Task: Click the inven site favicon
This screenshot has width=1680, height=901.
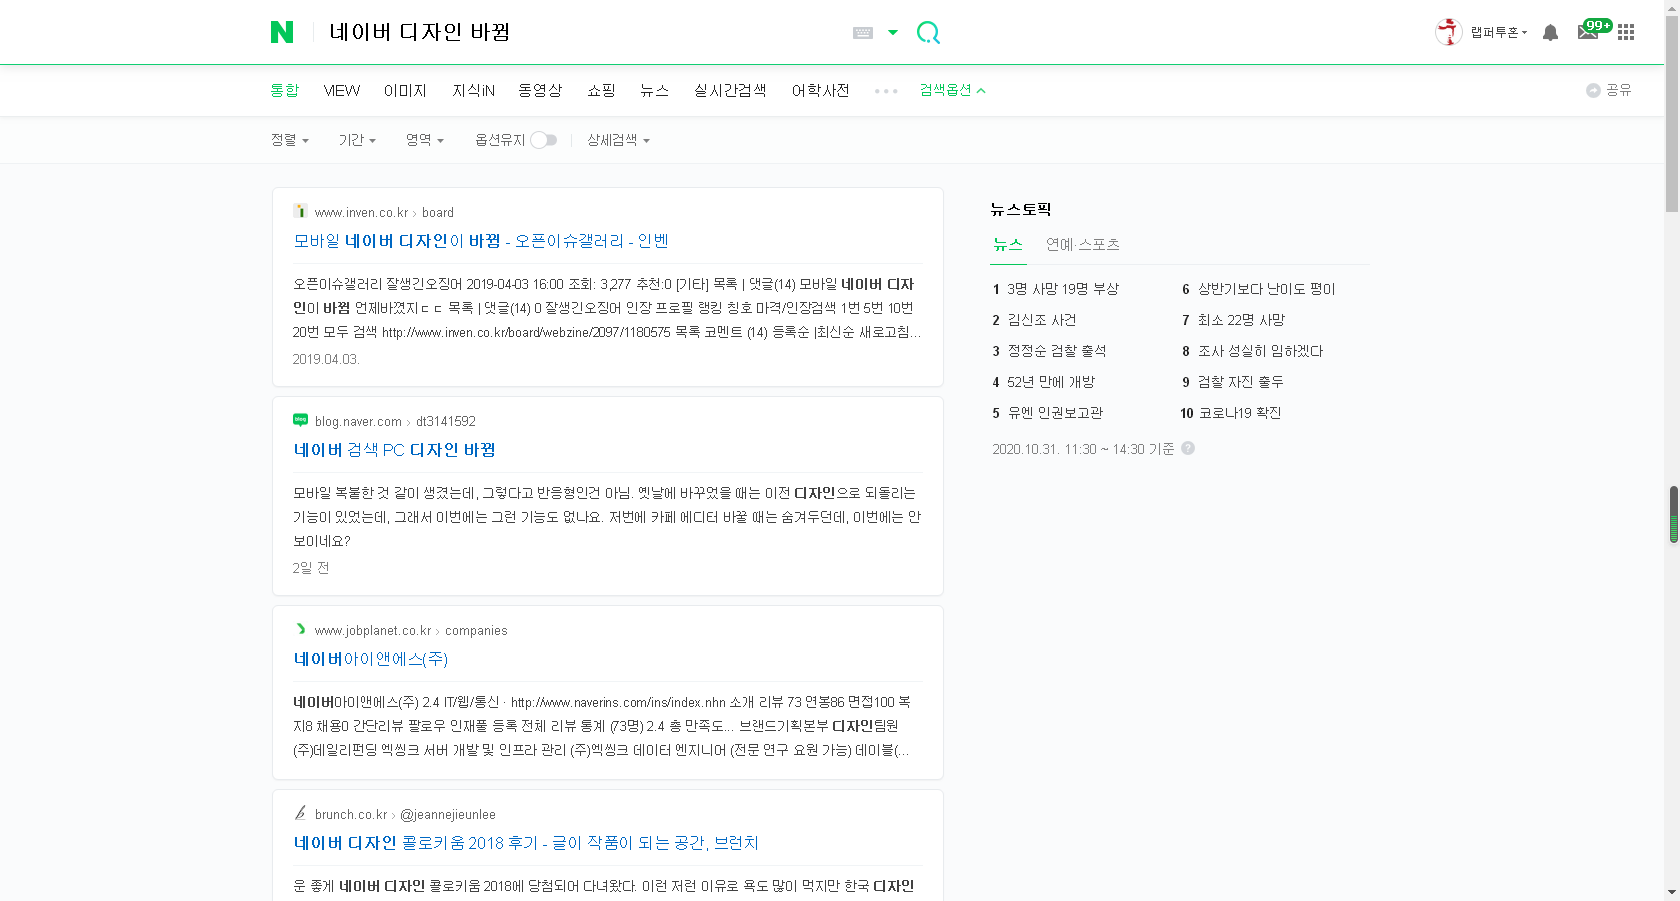Action: coord(300,211)
